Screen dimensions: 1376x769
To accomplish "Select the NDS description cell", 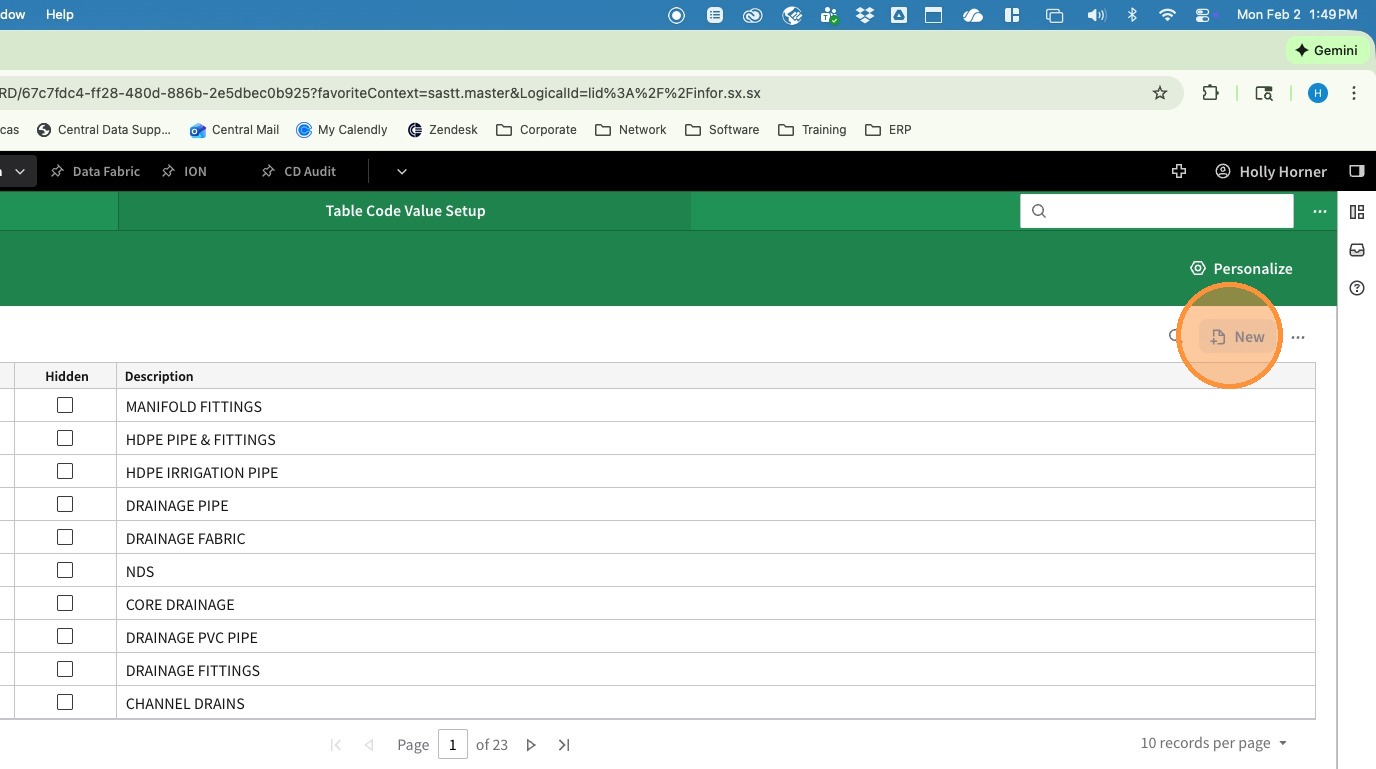I will [x=715, y=571].
